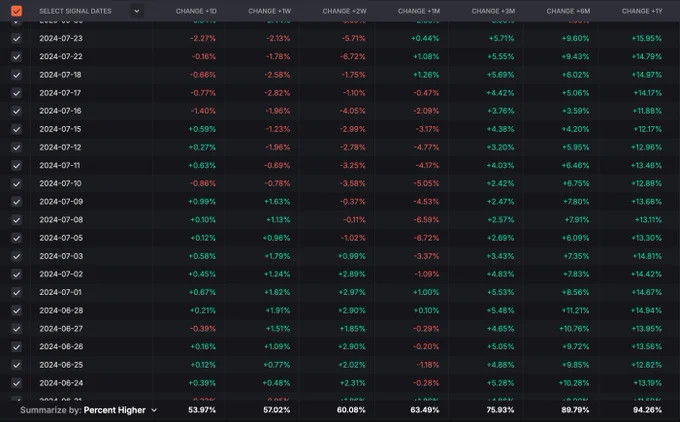
Task: Click the -6.72% two-week value for 2024-07-22
Action: pos(353,57)
